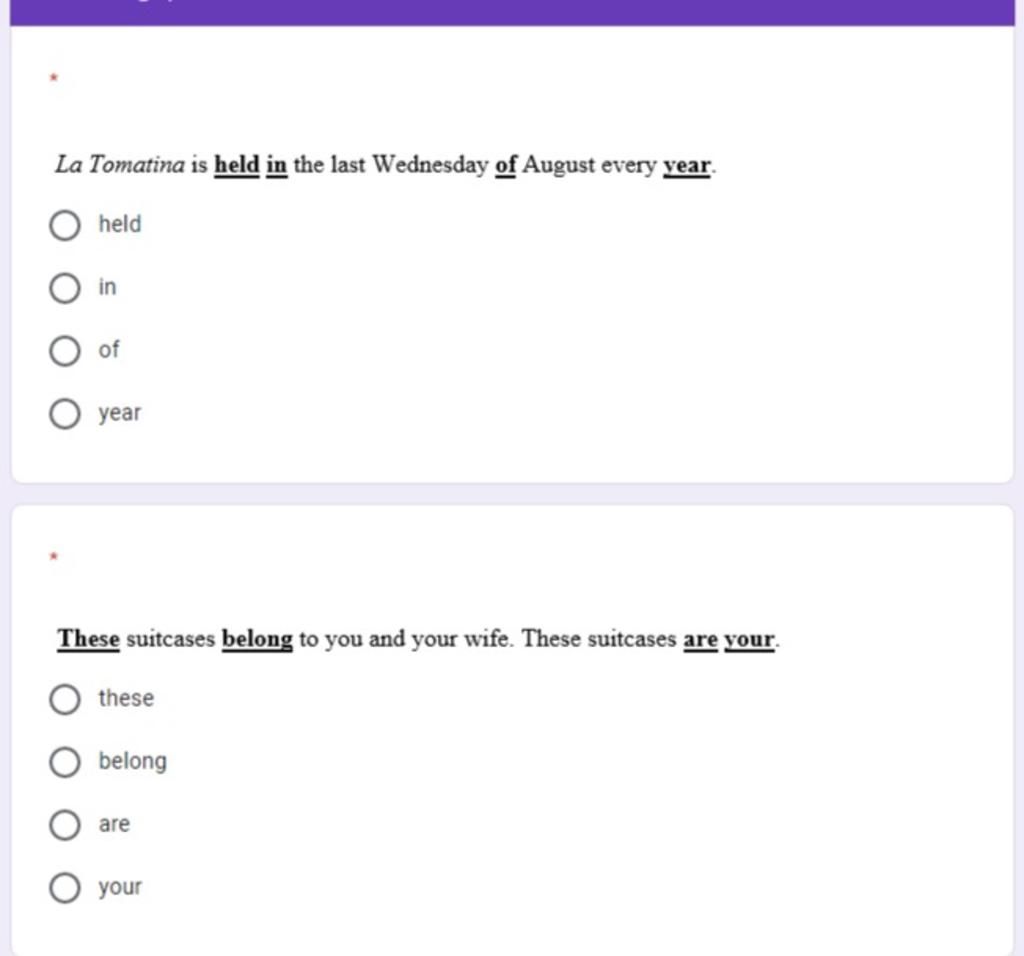Click the purple header bar at top
The image size is (1024, 956).
click(x=512, y=12)
